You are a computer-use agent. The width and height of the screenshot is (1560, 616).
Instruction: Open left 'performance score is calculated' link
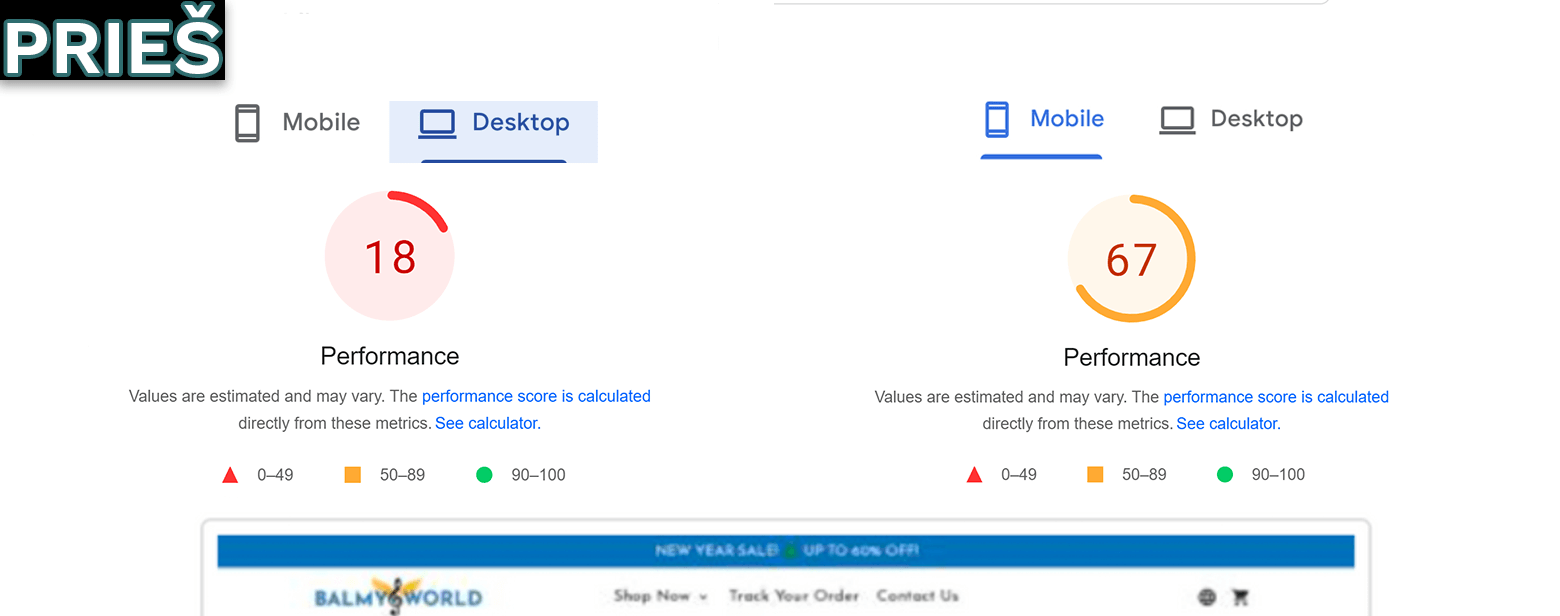[x=536, y=396]
